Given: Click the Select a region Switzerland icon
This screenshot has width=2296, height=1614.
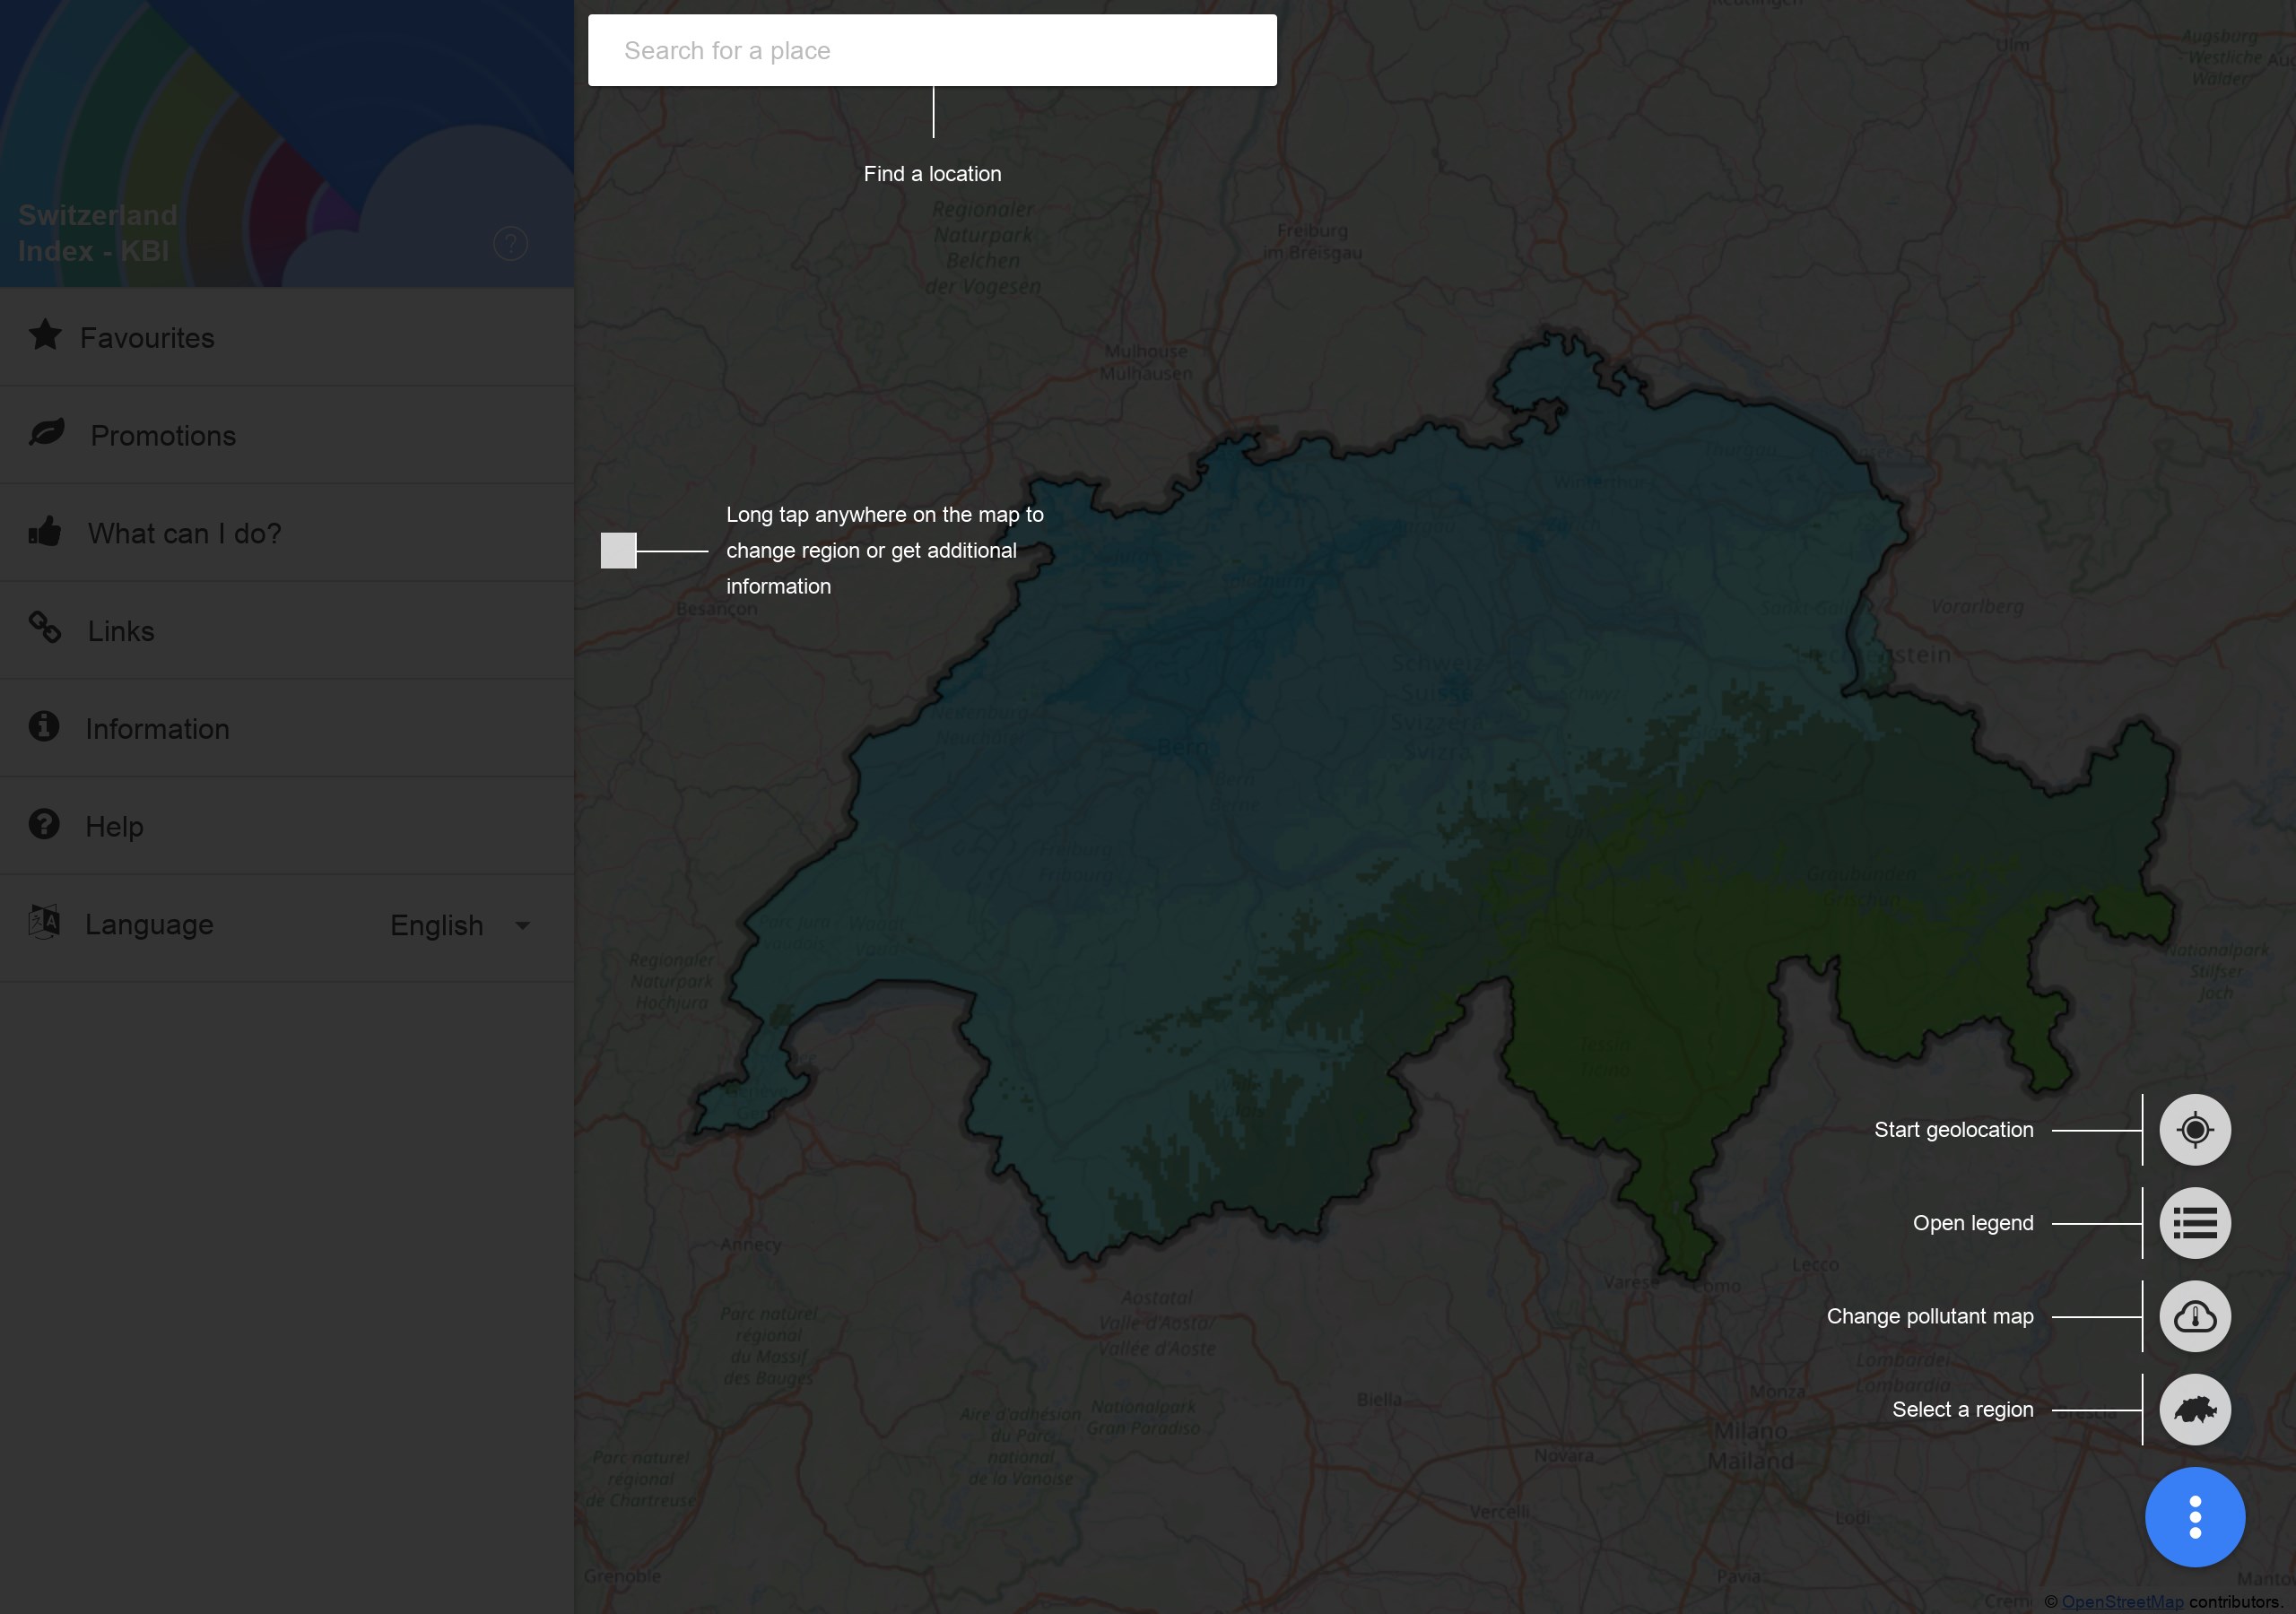Looking at the screenshot, I should [2194, 1410].
